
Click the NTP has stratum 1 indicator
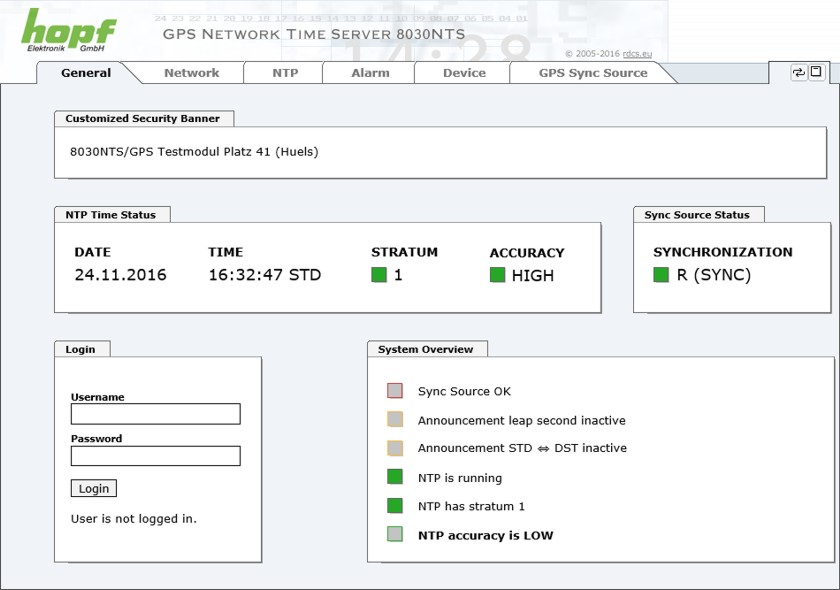395,506
